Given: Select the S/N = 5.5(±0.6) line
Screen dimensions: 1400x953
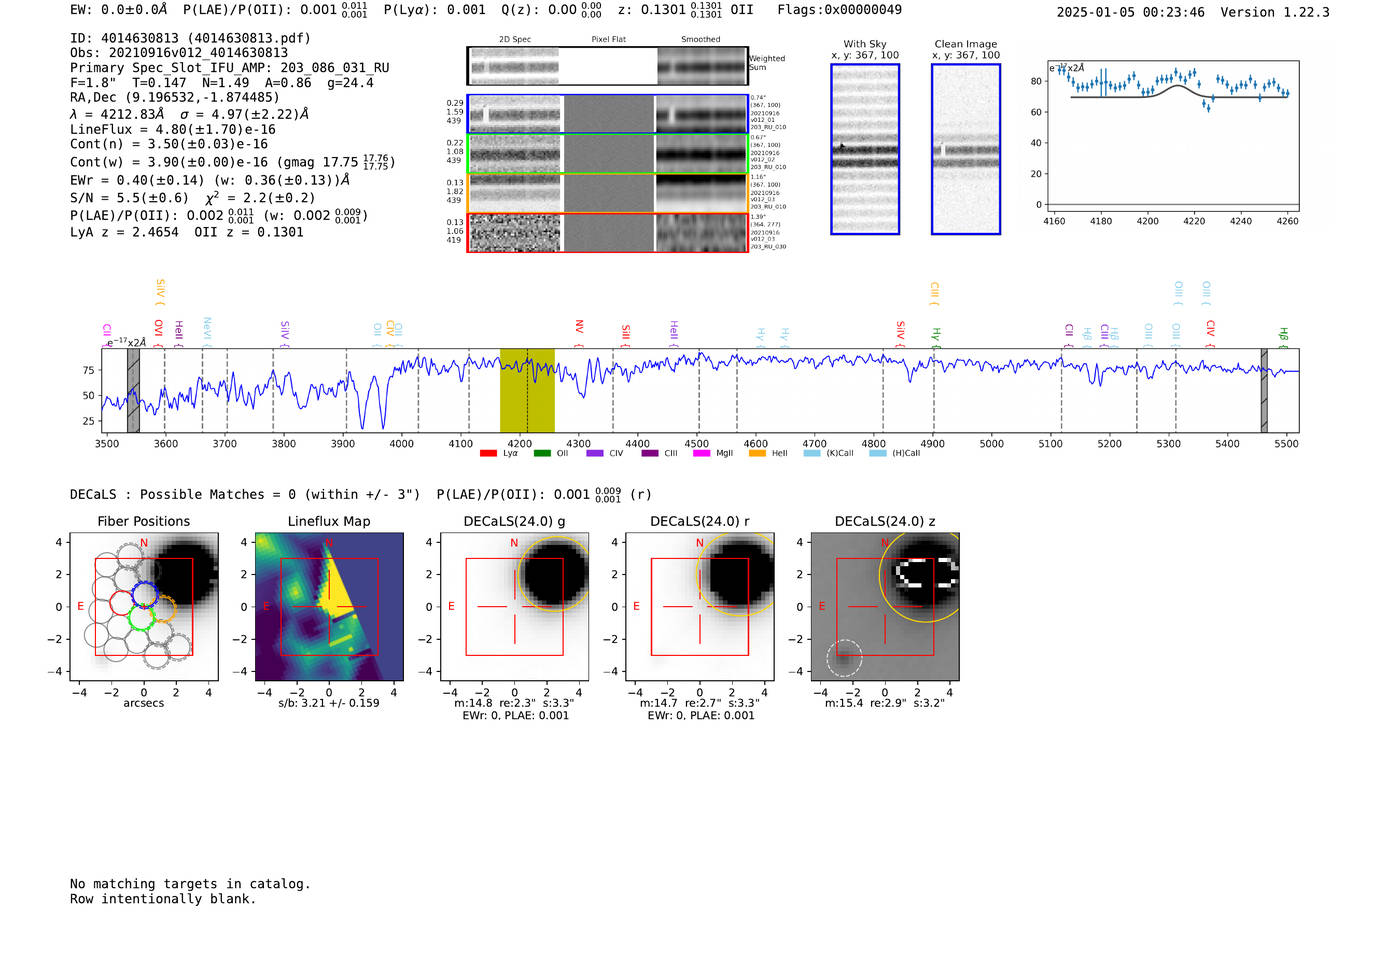Looking at the screenshot, I should [x=193, y=198].
